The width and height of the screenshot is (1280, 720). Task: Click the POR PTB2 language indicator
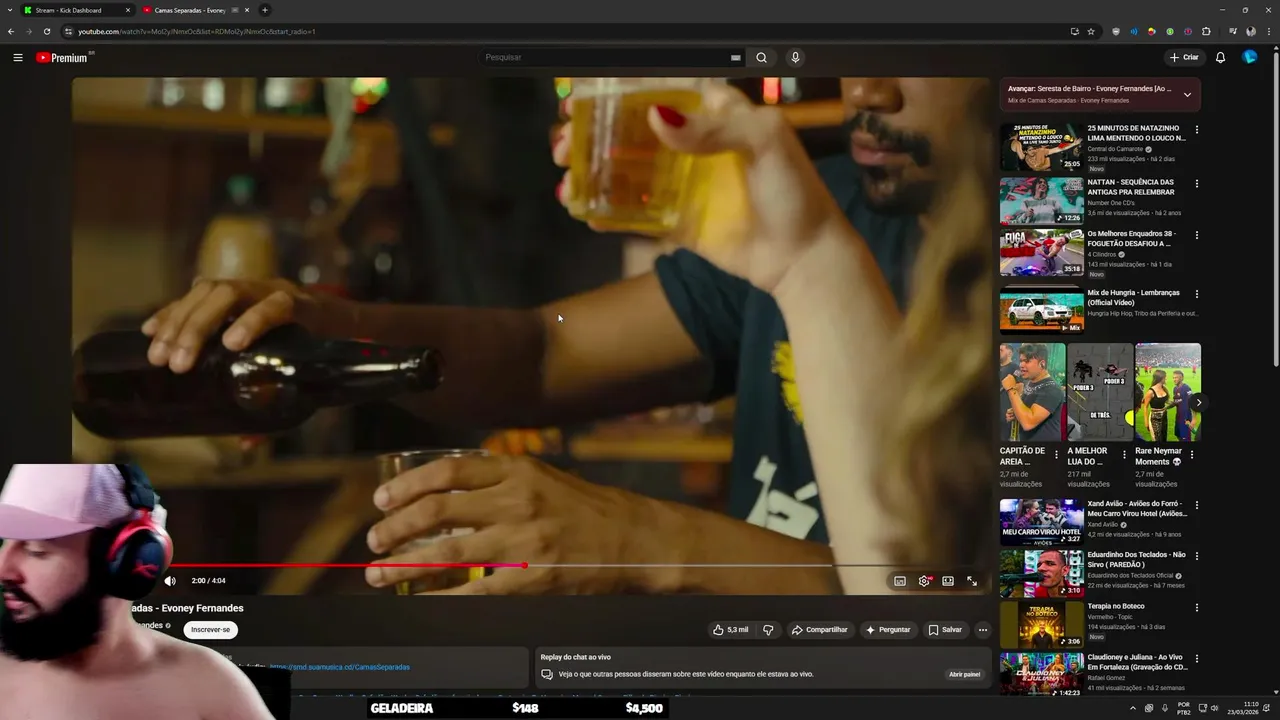coord(1184,708)
